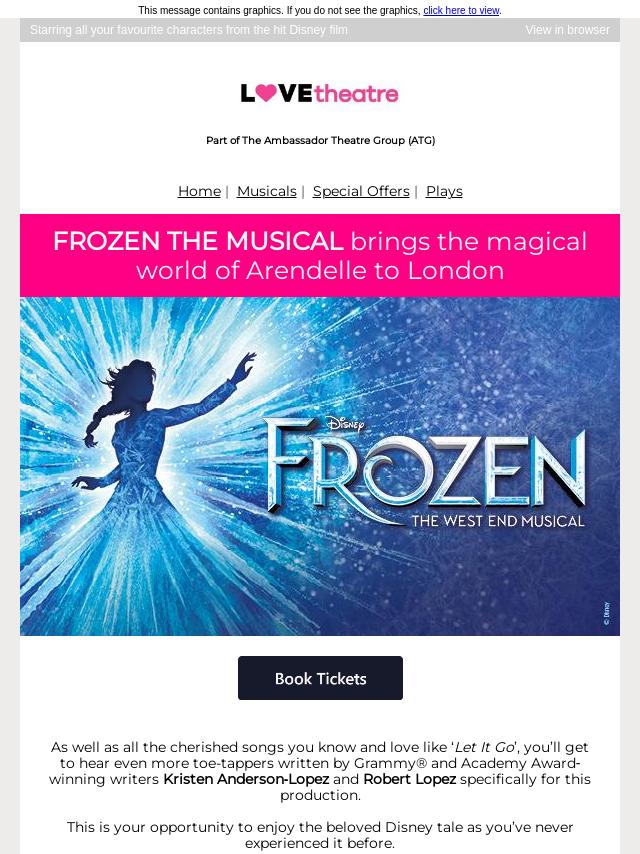Click the 'Starring all your favourite characters' preheader
This screenshot has width=640, height=854.
point(188,30)
